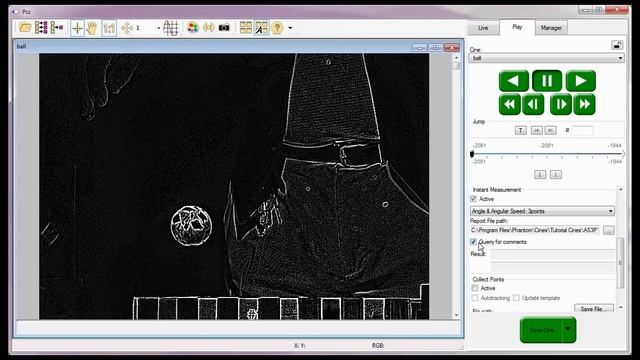Set the zoom to 1:1 actual size
Screen dimensions: 640x360
[x=109, y=28]
